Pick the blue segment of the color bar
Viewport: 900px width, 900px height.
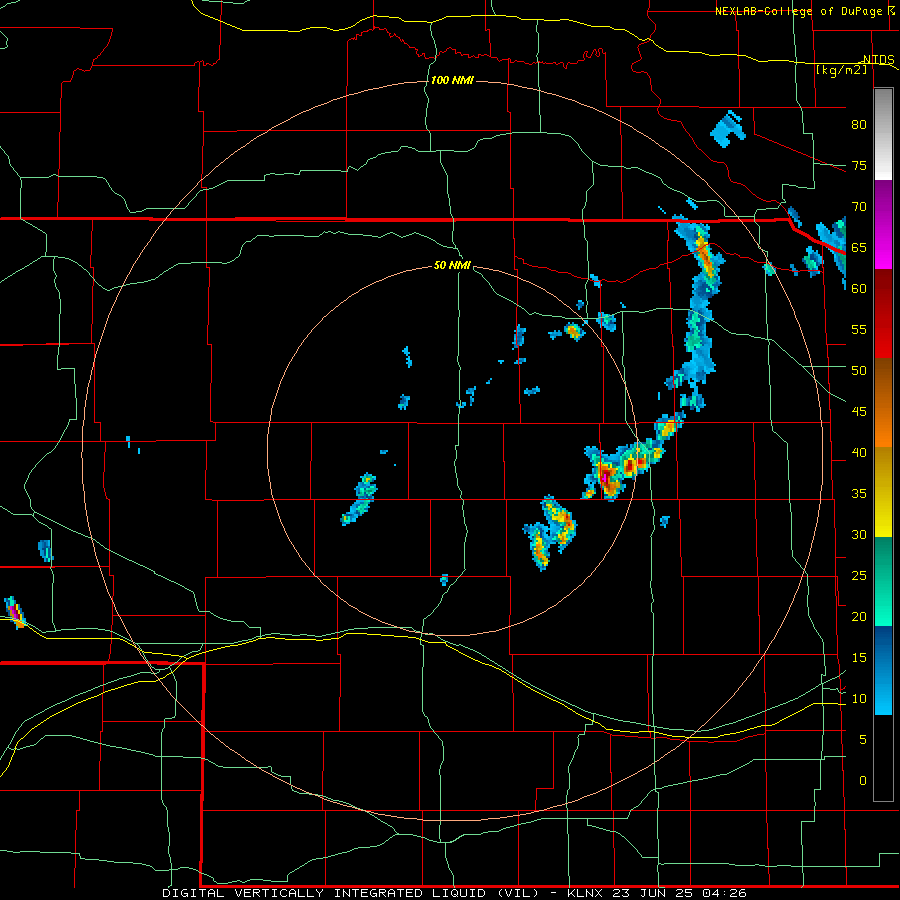click(883, 670)
